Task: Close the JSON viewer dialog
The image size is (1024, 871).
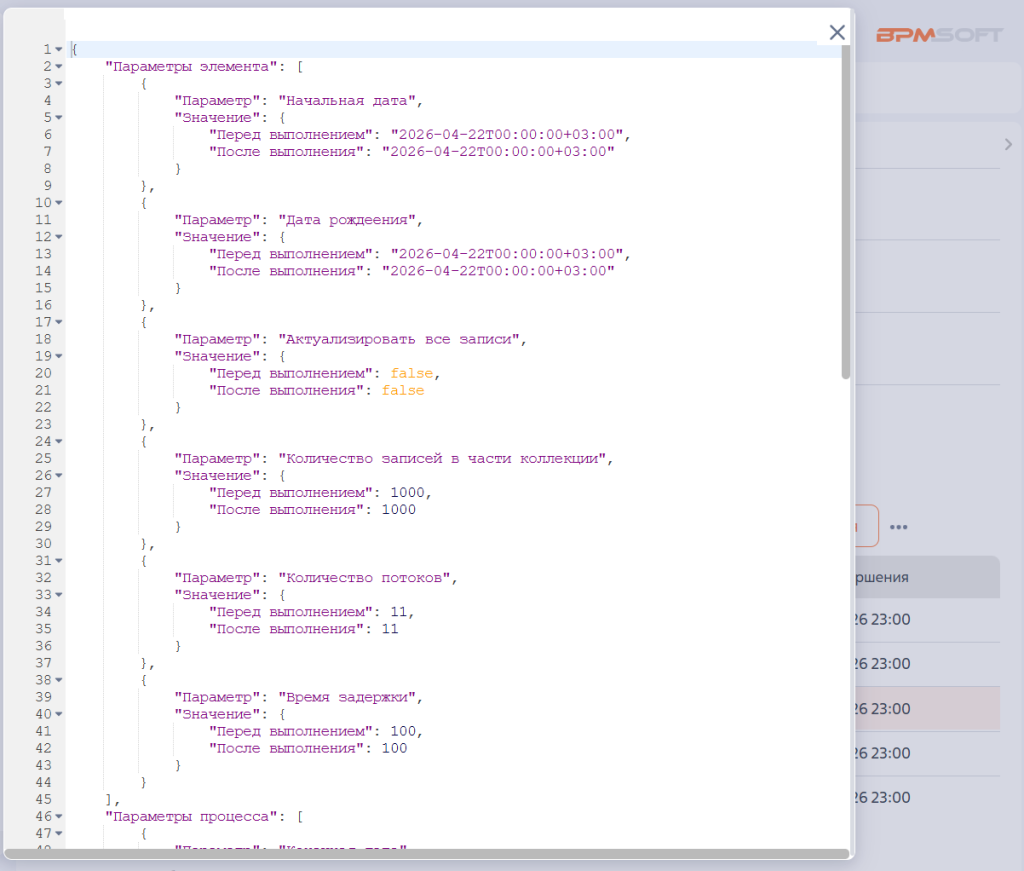Action: pyautogui.click(x=837, y=33)
